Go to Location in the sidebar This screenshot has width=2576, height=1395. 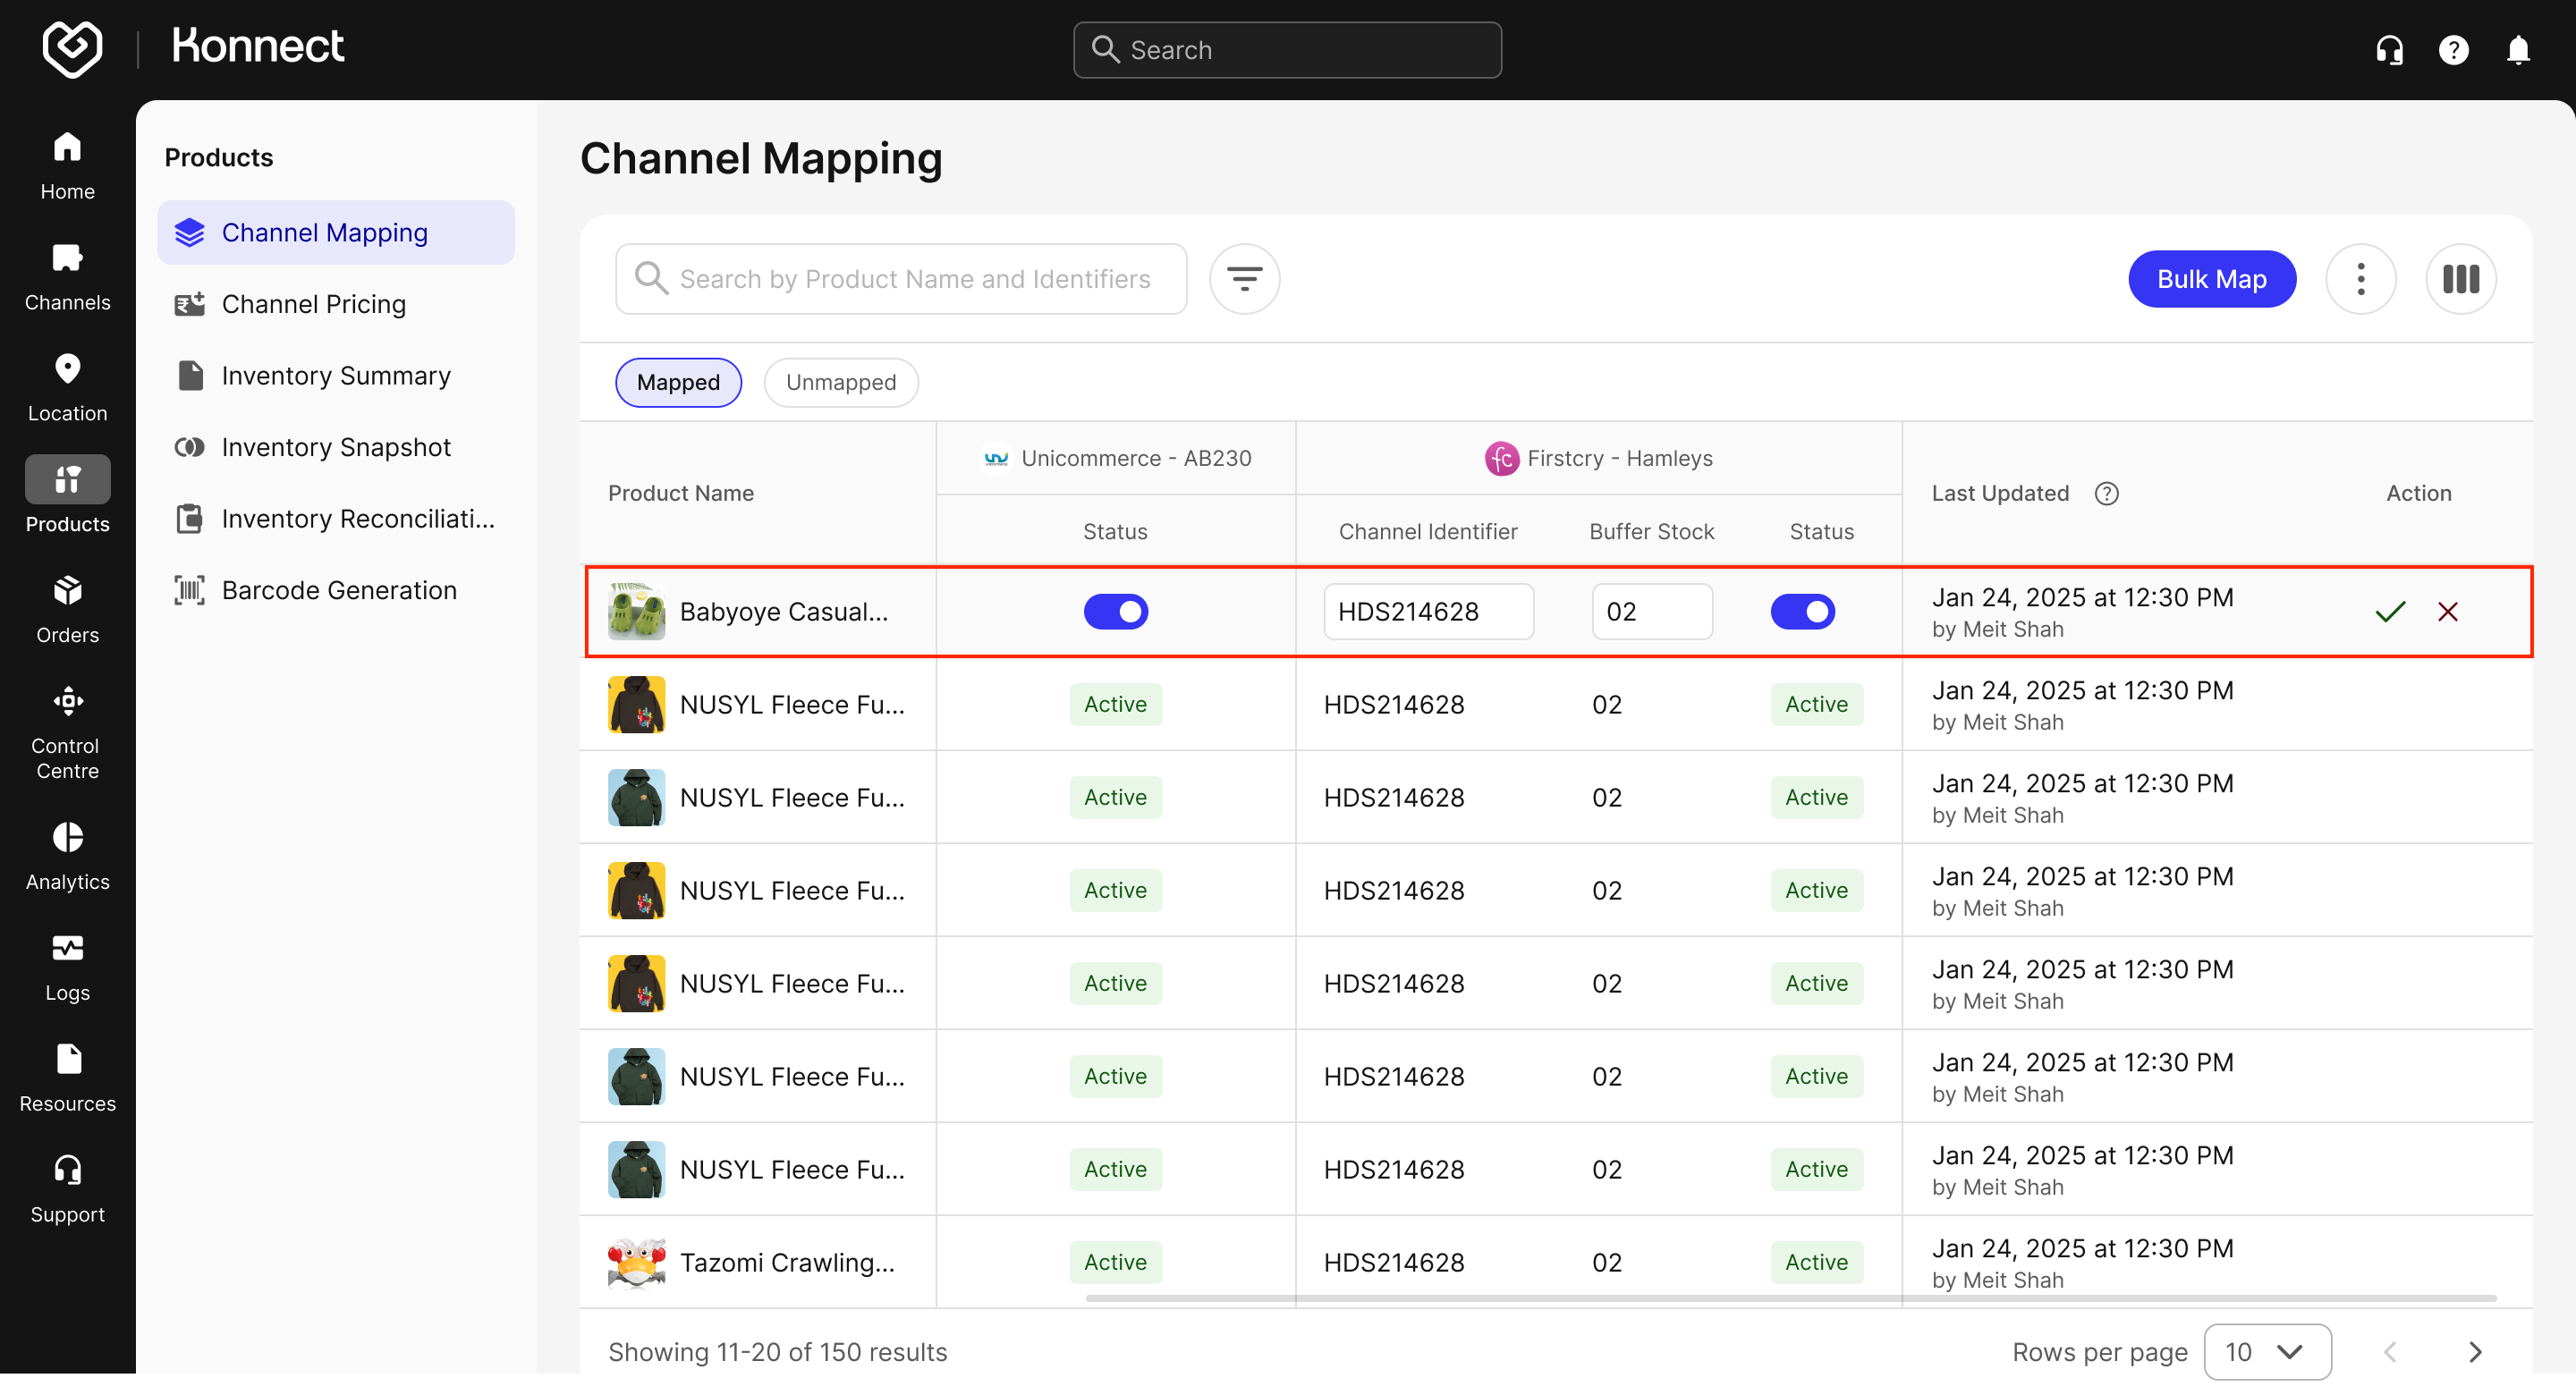67,388
